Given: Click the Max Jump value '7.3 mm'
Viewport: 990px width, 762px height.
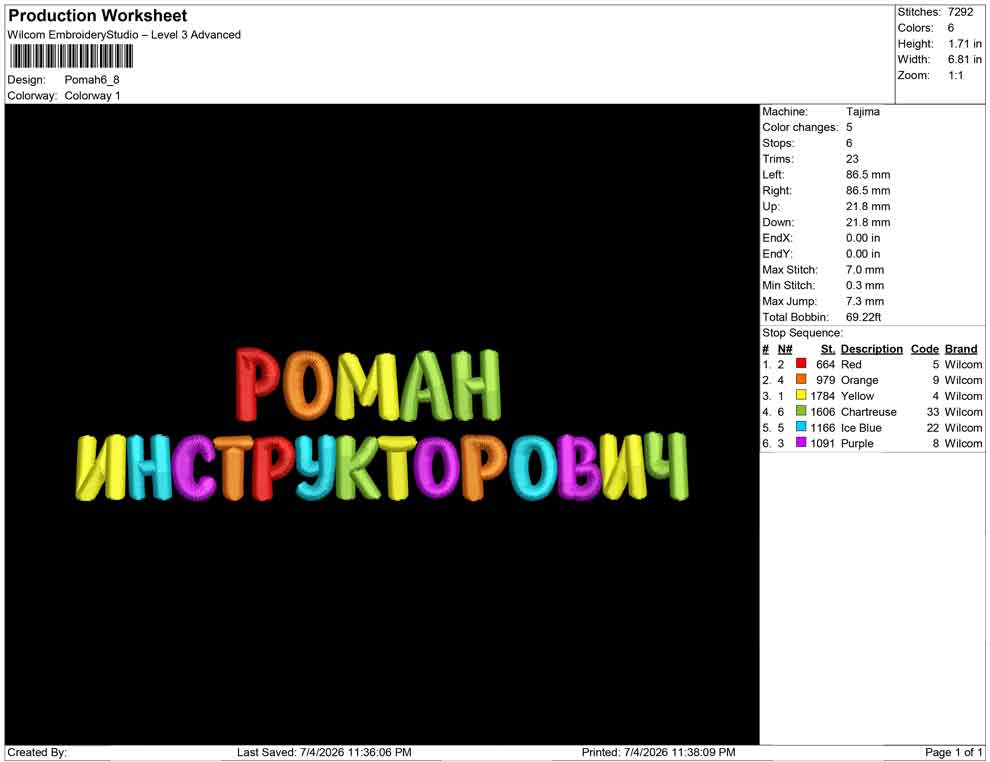Looking at the screenshot, I should coord(865,301).
